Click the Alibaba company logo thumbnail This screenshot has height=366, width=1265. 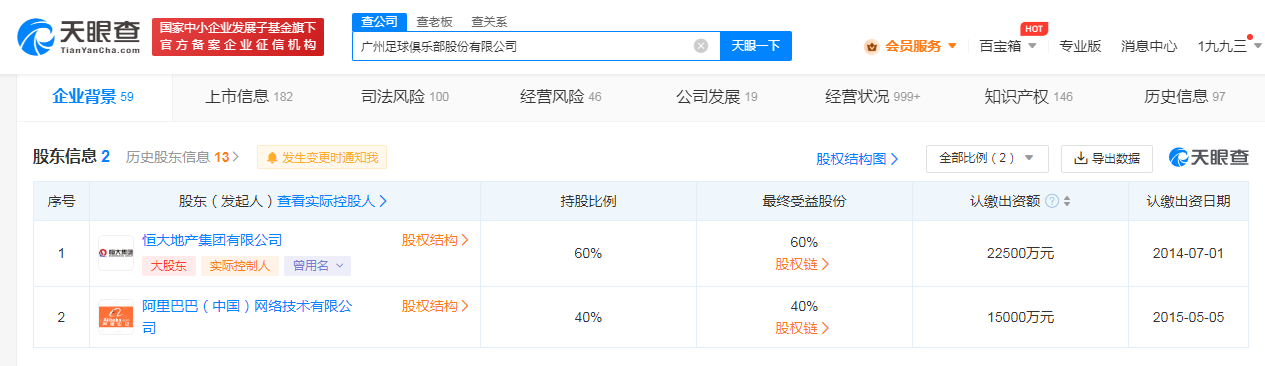click(116, 317)
